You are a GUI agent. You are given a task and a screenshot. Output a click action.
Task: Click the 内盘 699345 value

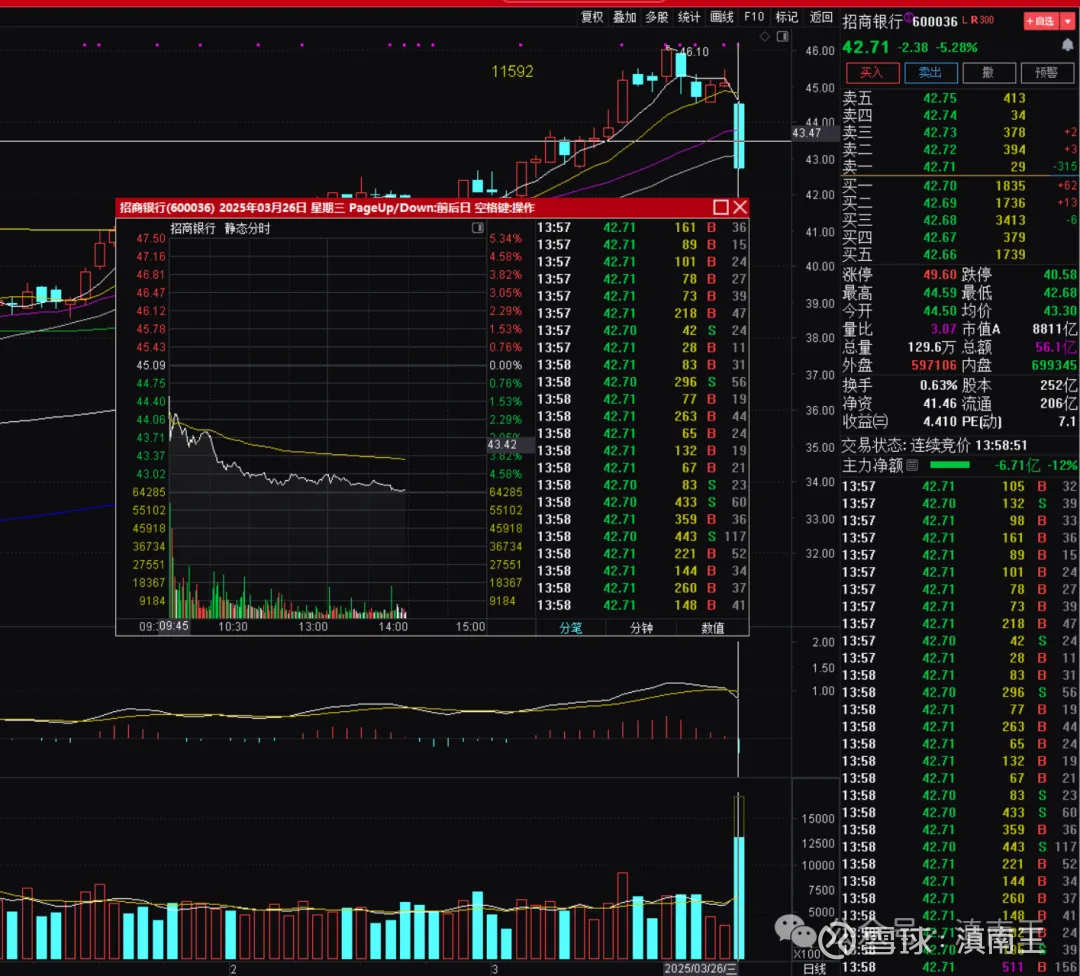coord(1054,366)
